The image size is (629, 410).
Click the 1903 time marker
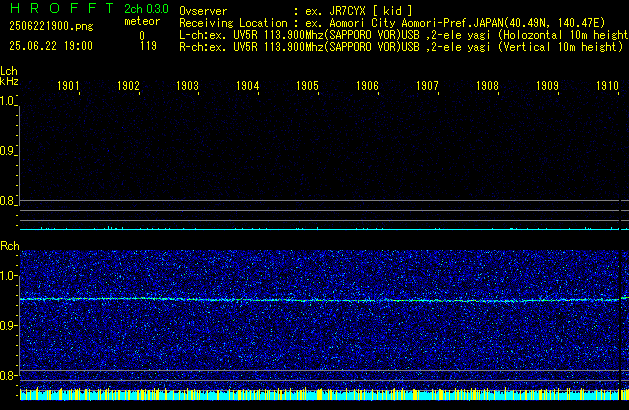[187, 86]
